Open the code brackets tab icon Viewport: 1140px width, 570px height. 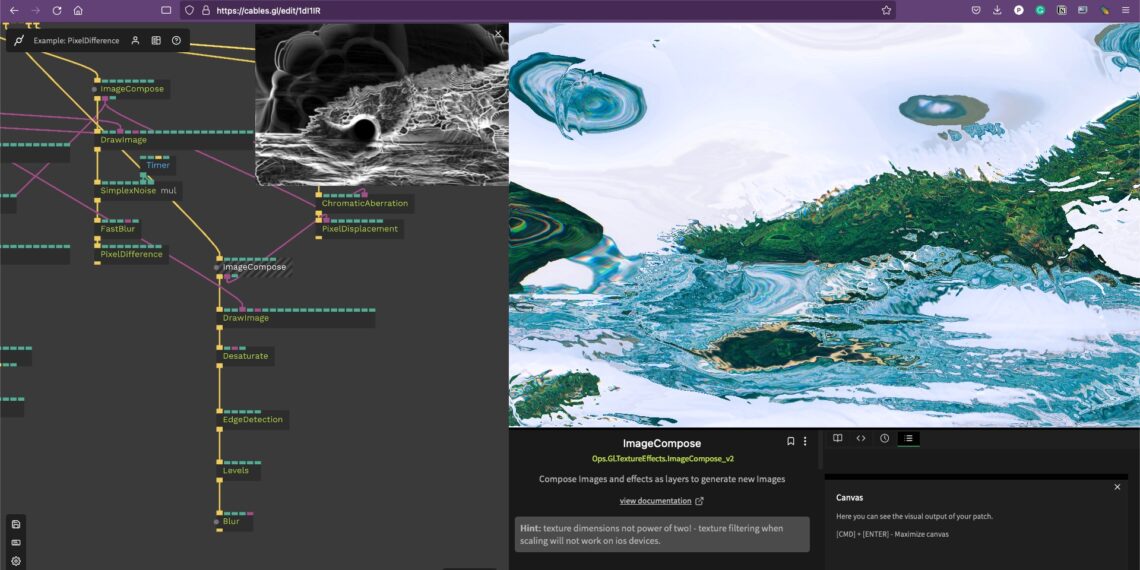point(861,438)
